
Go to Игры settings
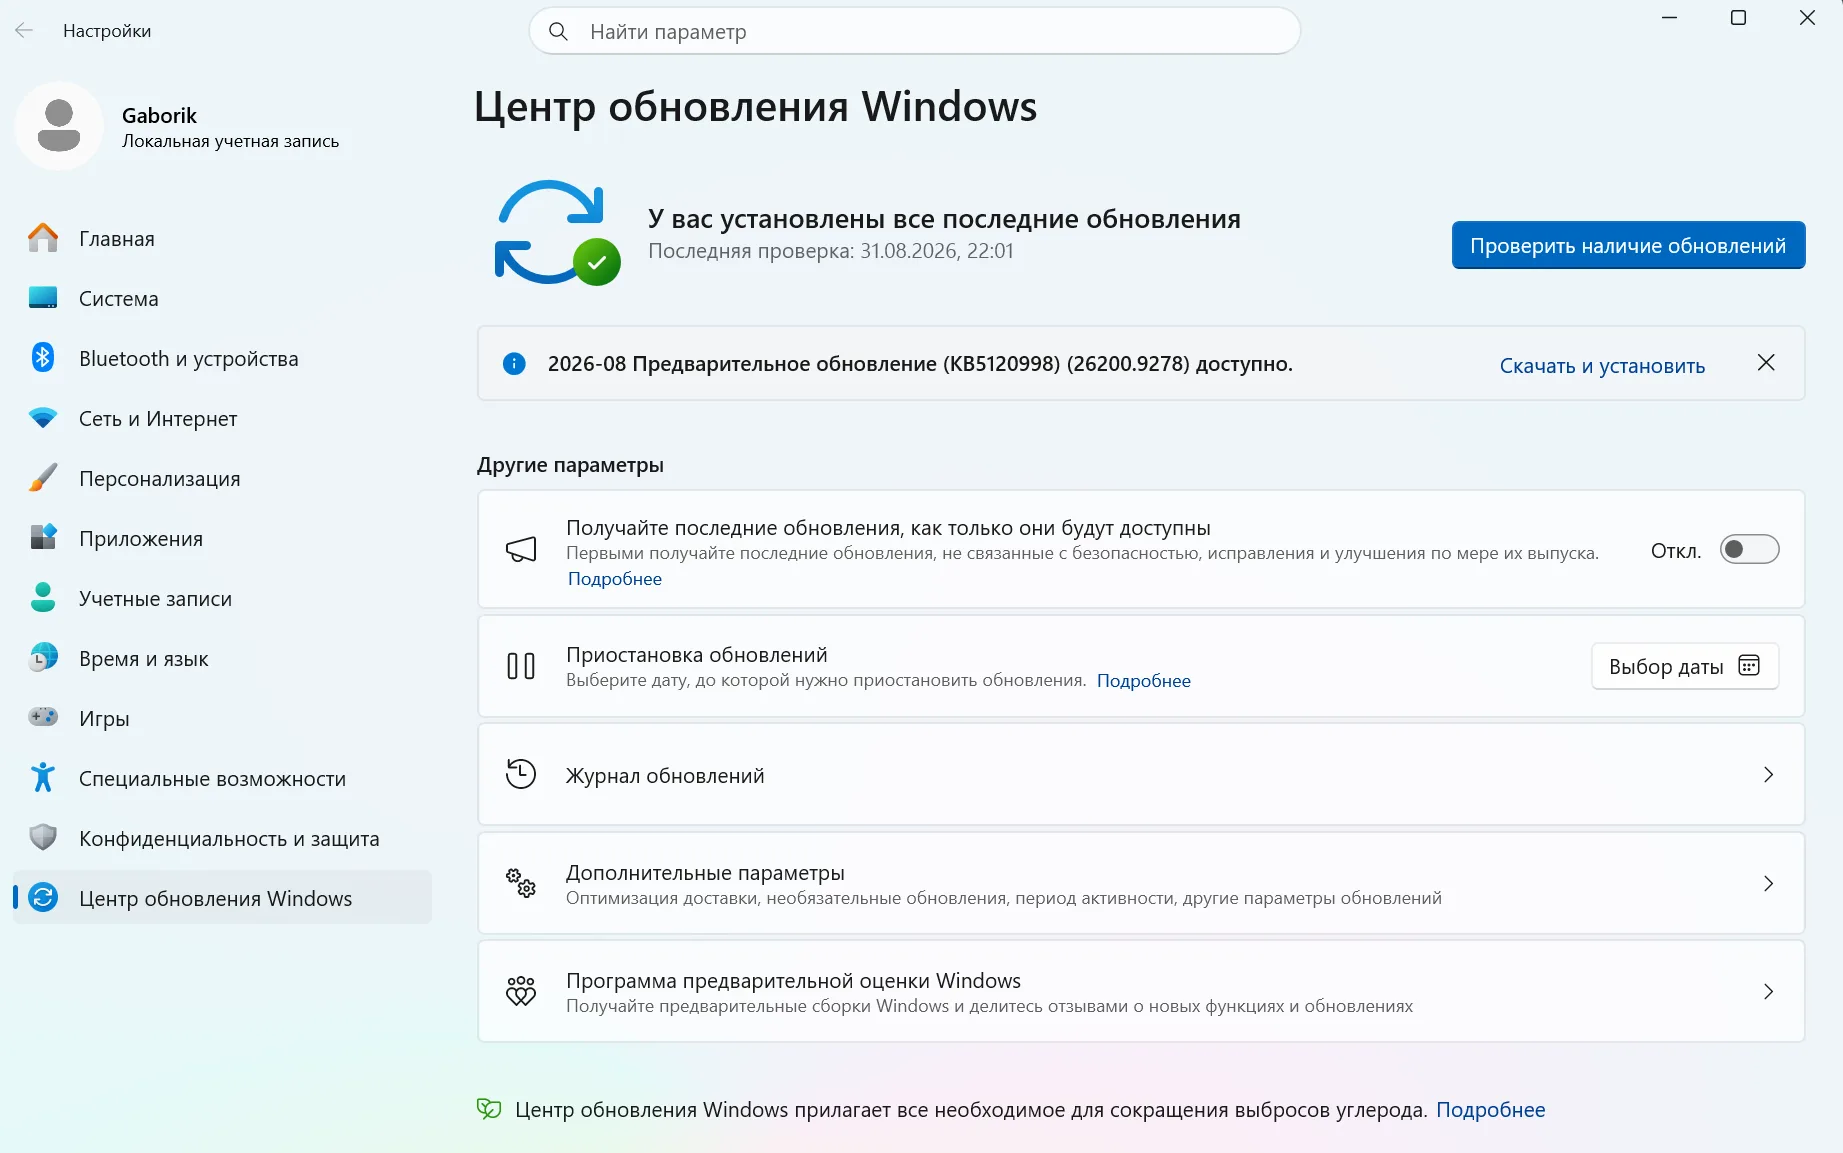point(222,718)
